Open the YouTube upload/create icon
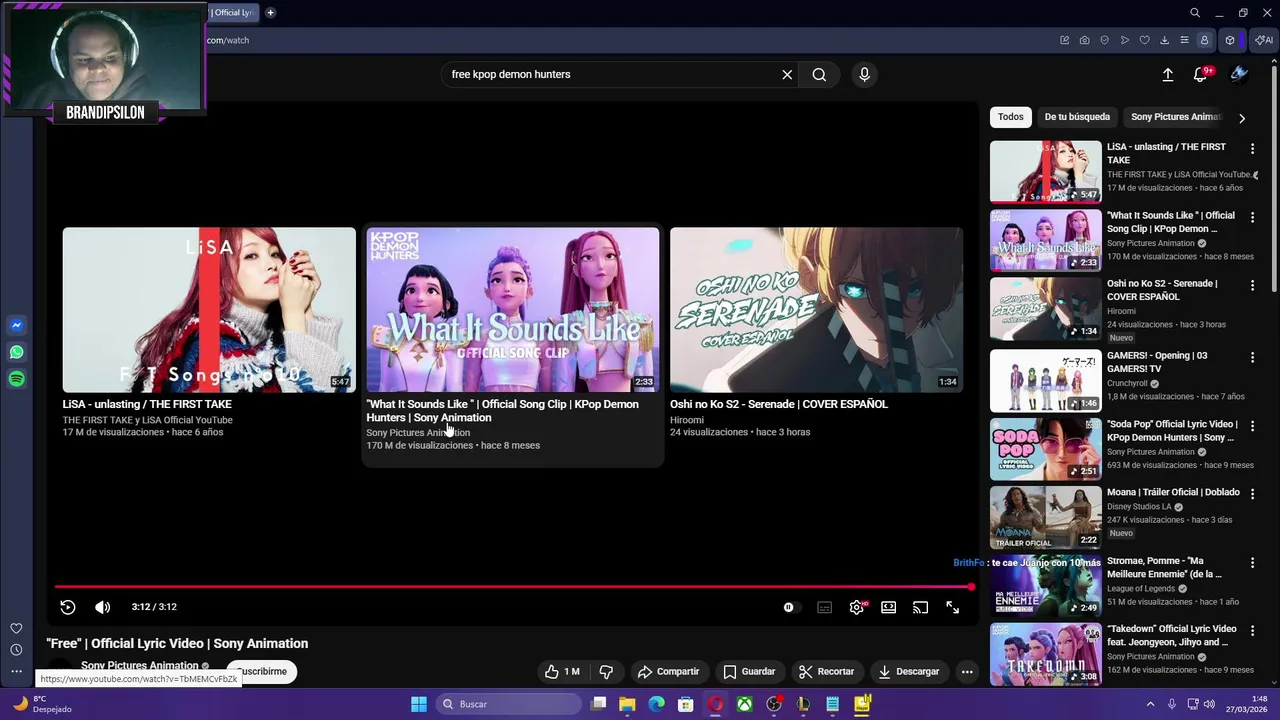 coord(1167,74)
